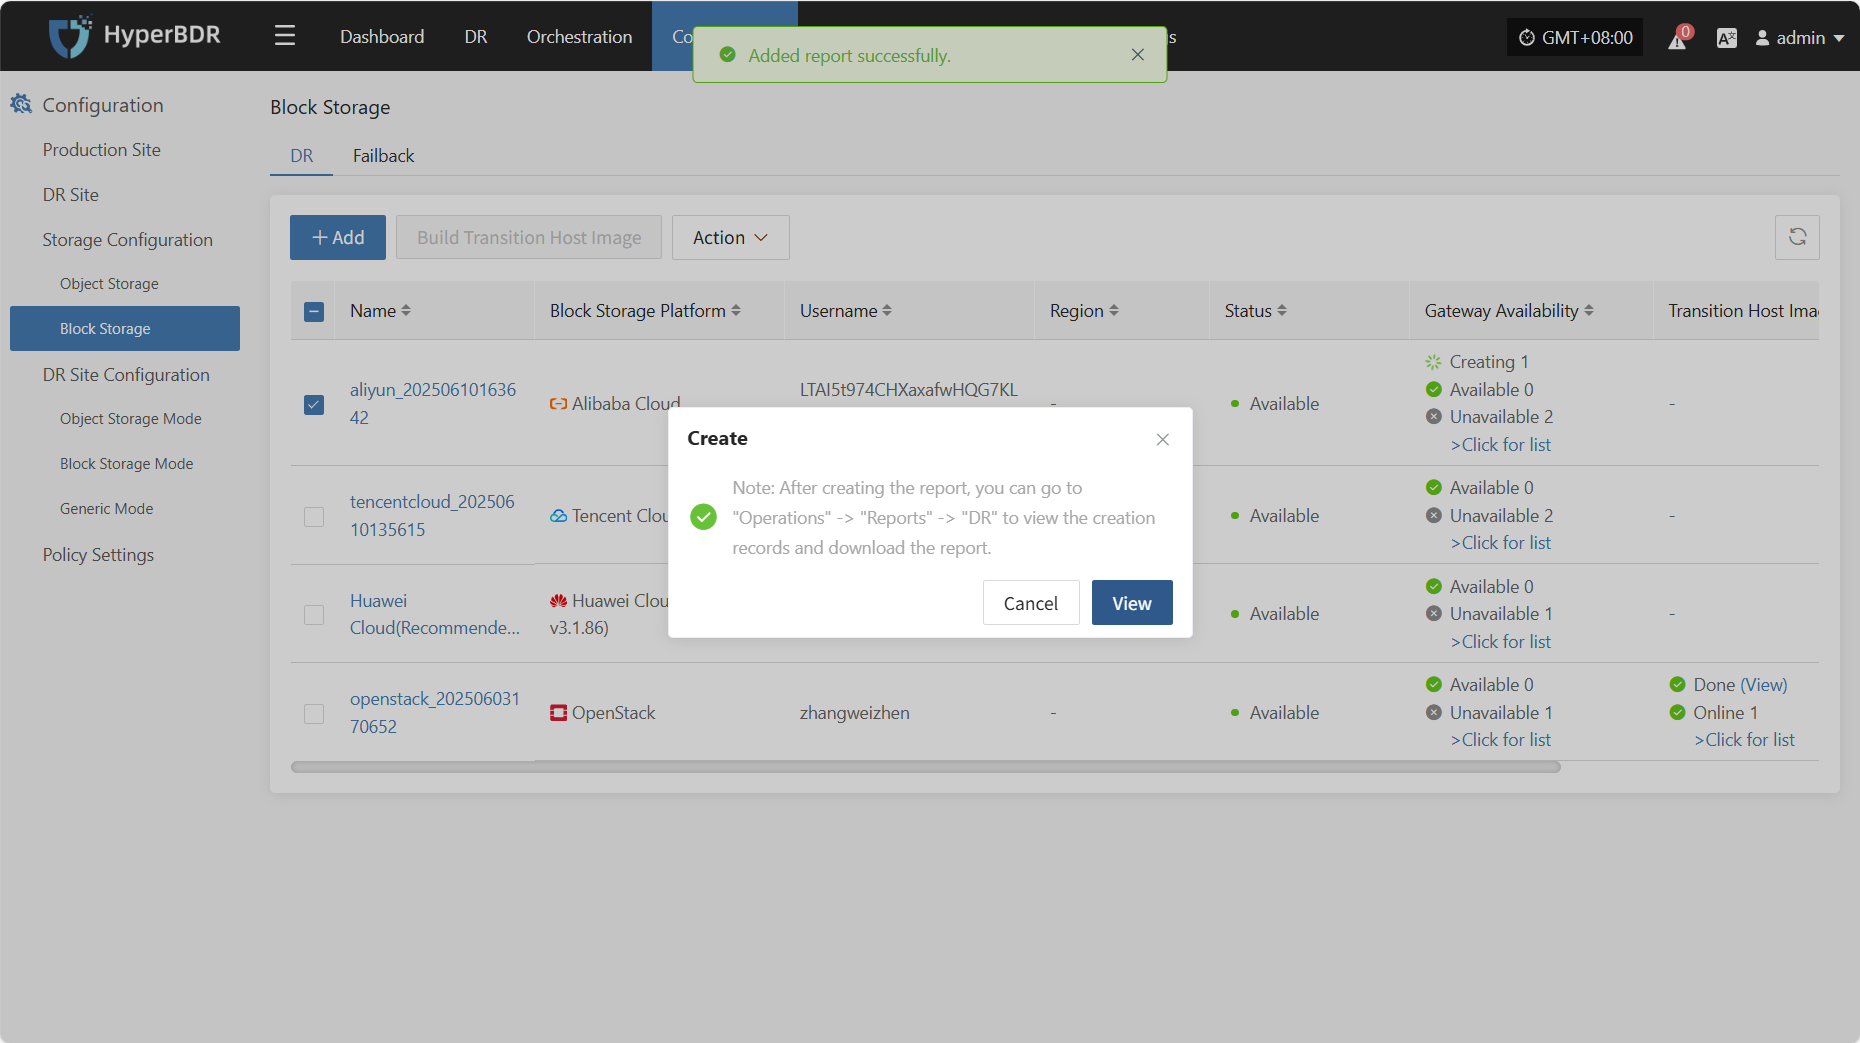This screenshot has width=1860, height=1043.
Task: Click transition host list link, openstack row
Action: [1744, 740]
